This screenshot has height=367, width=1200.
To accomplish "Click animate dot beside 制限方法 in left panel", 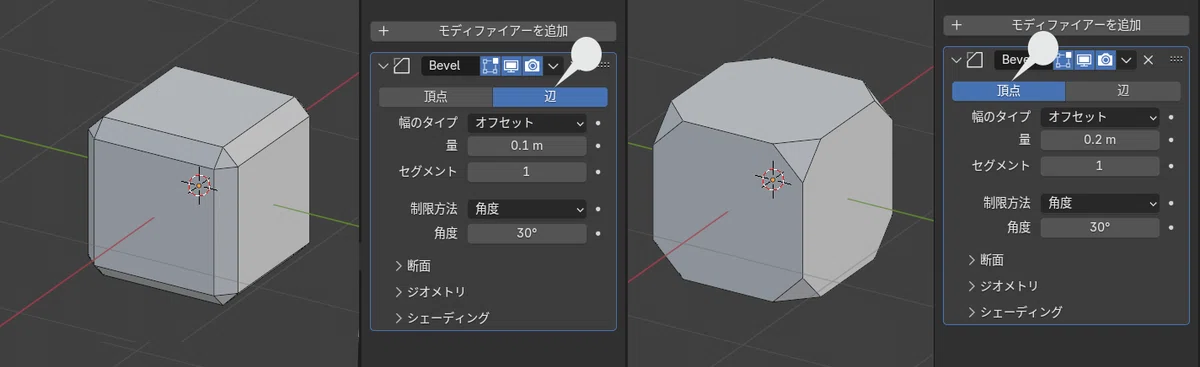I will pos(598,209).
